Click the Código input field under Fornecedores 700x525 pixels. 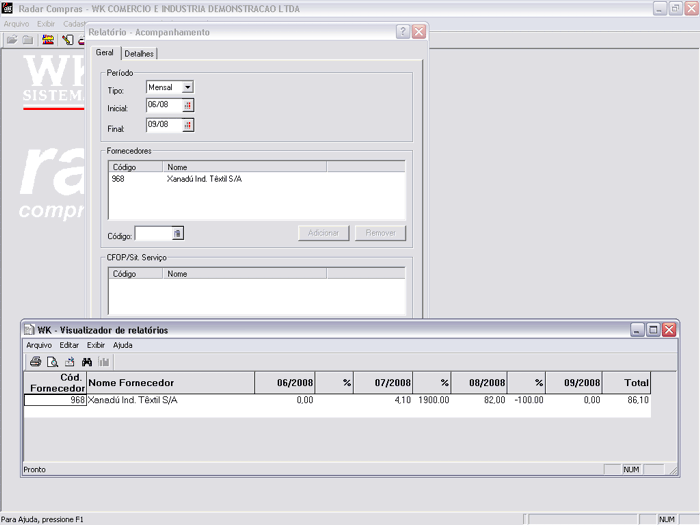153,233
